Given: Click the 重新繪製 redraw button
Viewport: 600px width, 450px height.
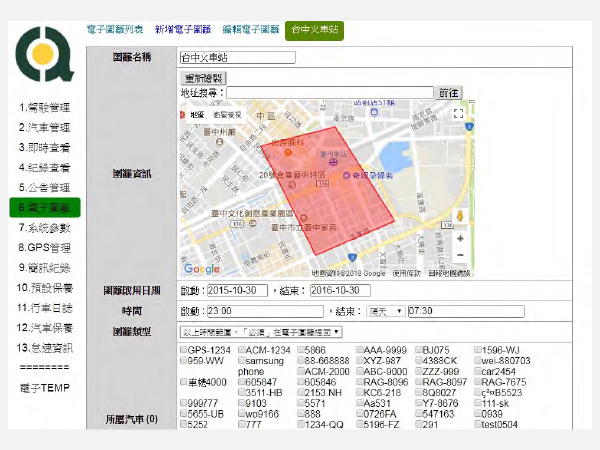Looking at the screenshot, I should click(203, 78).
